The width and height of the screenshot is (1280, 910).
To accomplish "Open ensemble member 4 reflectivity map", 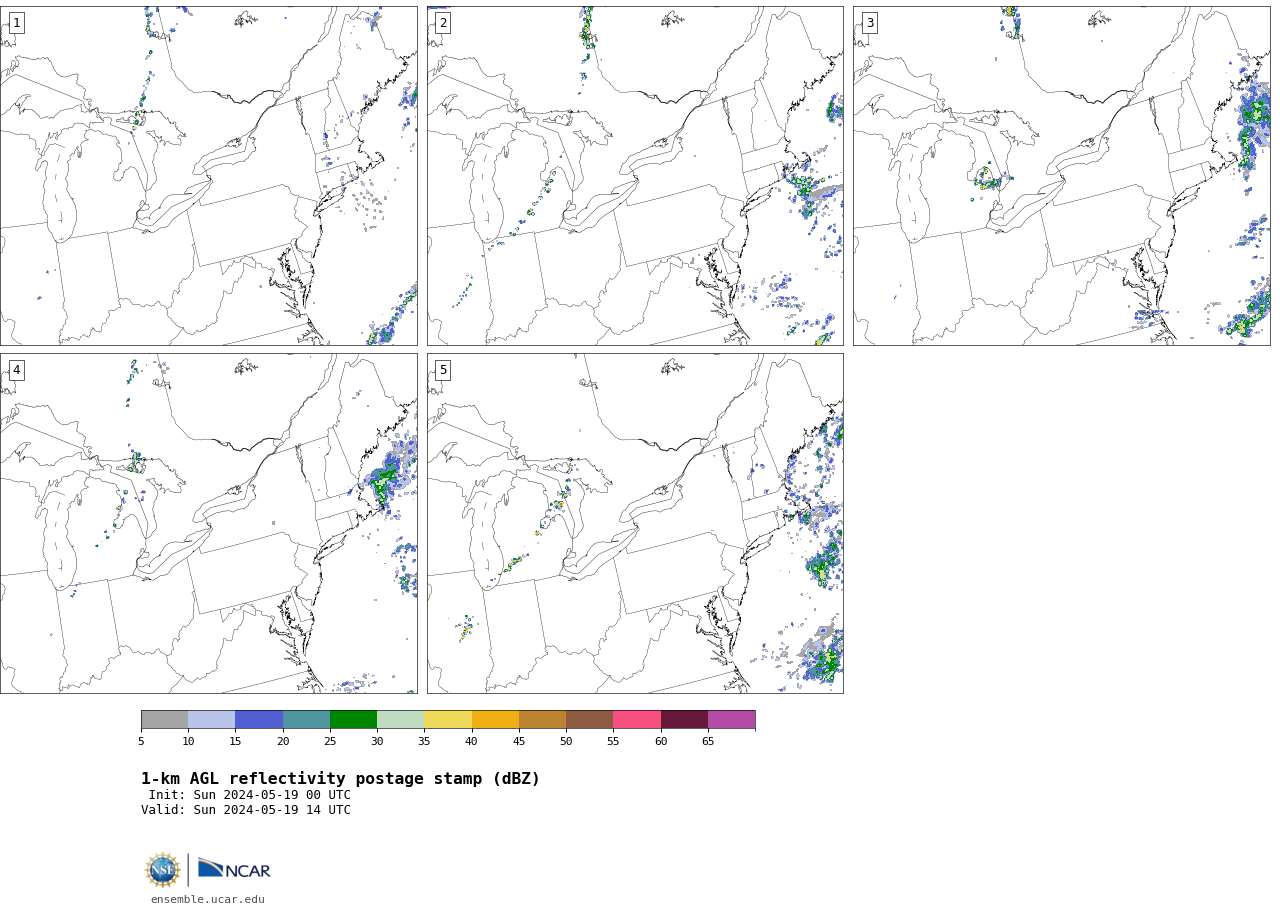I will point(209,523).
